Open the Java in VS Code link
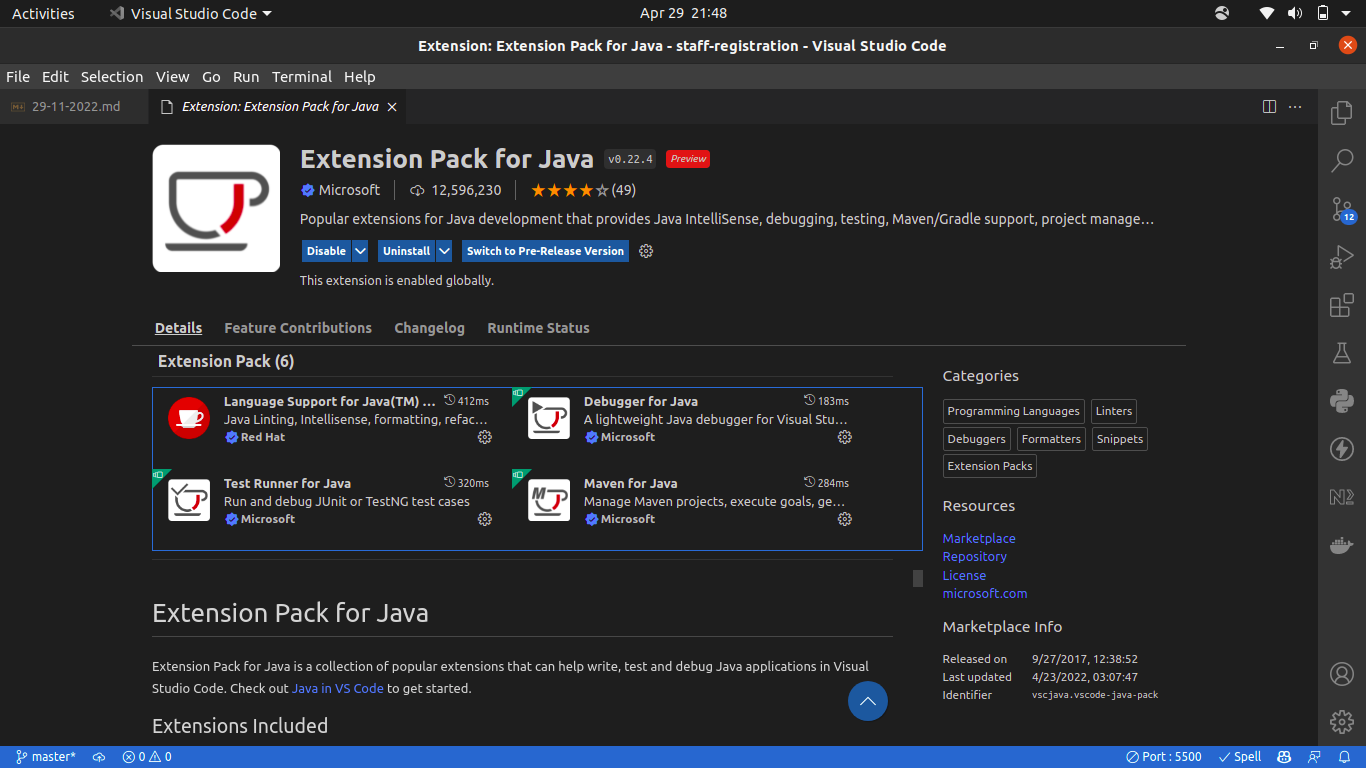The width and height of the screenshot is (1366, 768). [338, 688]
